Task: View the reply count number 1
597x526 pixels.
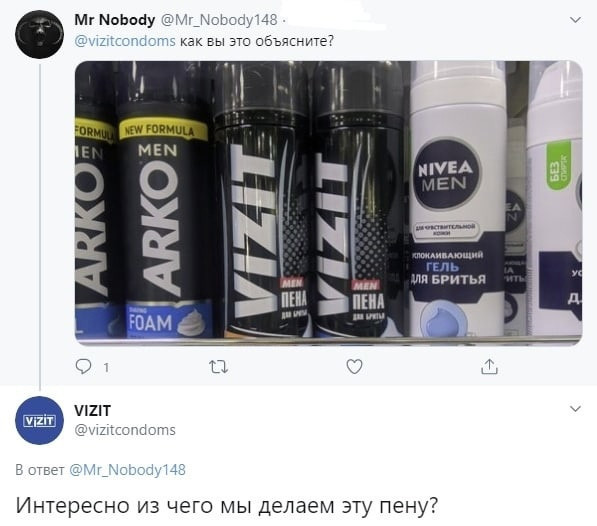Action: coord(106,368)
